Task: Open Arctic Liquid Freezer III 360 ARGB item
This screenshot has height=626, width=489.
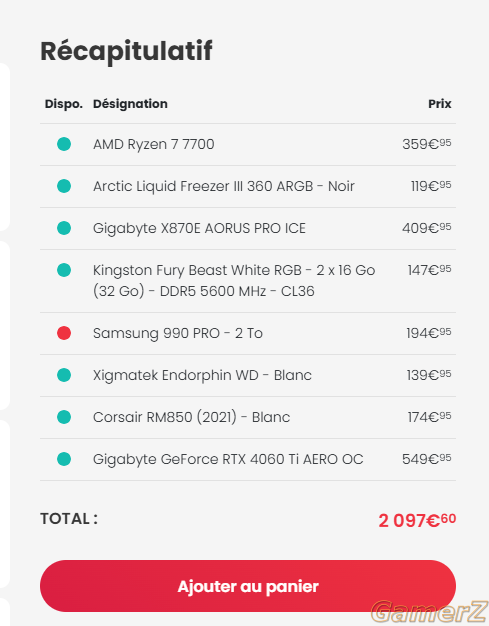Action: click(x=224, y=186)
